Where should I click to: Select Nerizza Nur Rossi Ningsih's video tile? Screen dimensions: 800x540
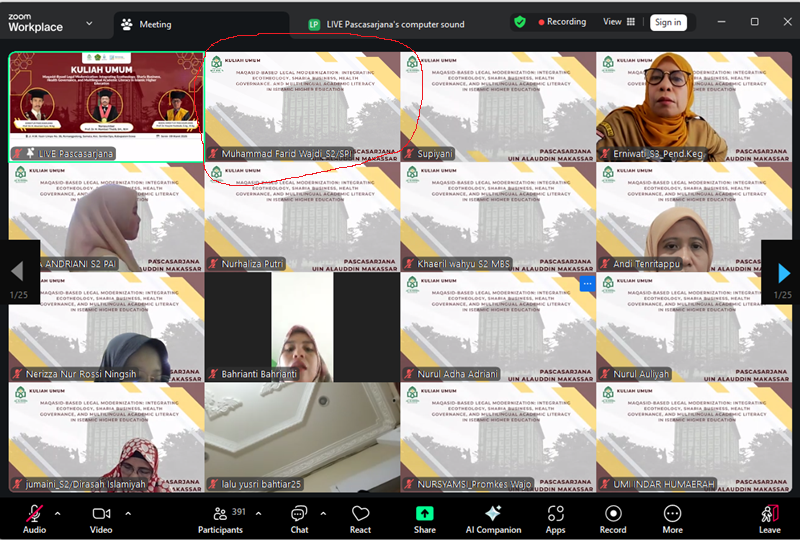[106, 327]
